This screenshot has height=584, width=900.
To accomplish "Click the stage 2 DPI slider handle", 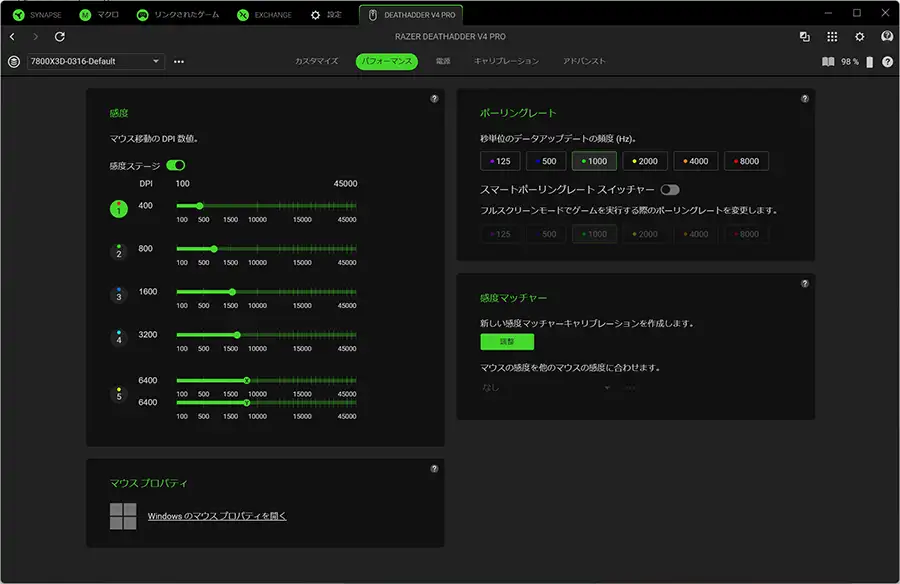I will [x=214, y=249].
